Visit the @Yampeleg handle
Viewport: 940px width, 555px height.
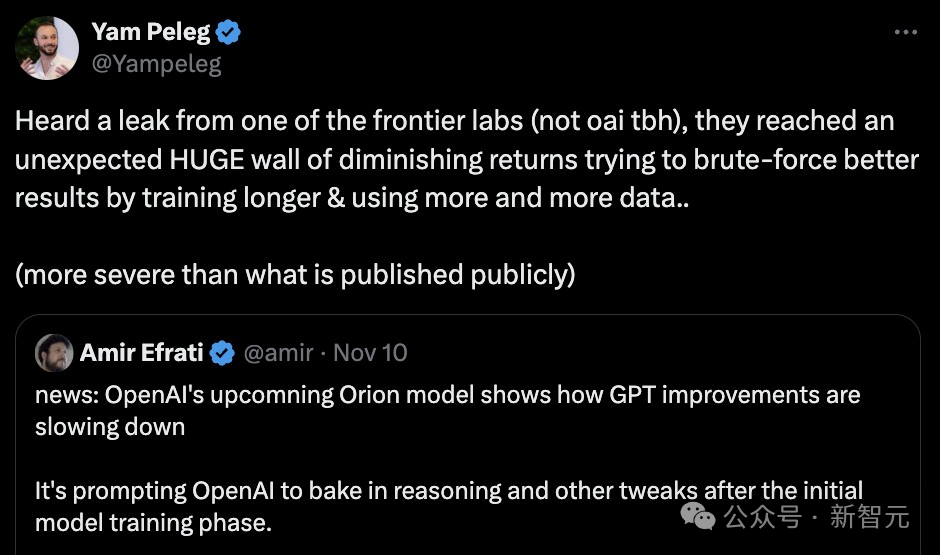(156, 64)
